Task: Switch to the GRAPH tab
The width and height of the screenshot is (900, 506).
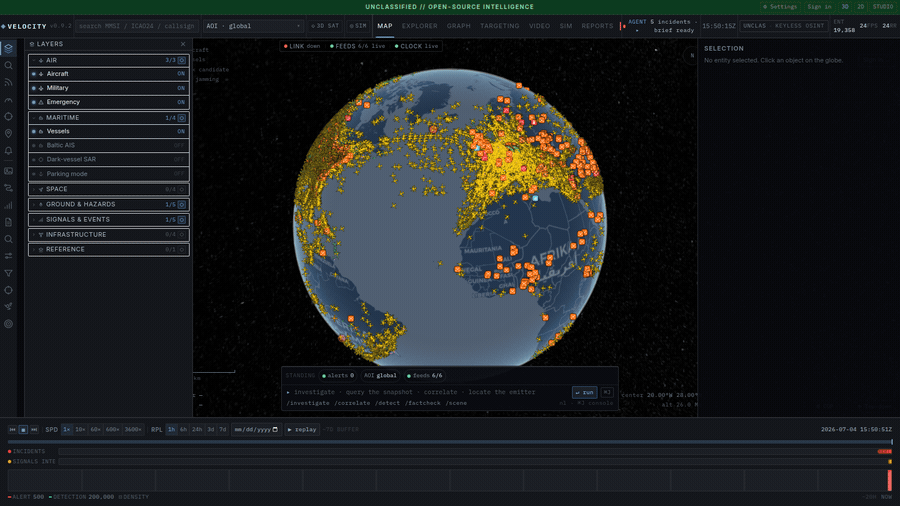Action: point(459,26)
